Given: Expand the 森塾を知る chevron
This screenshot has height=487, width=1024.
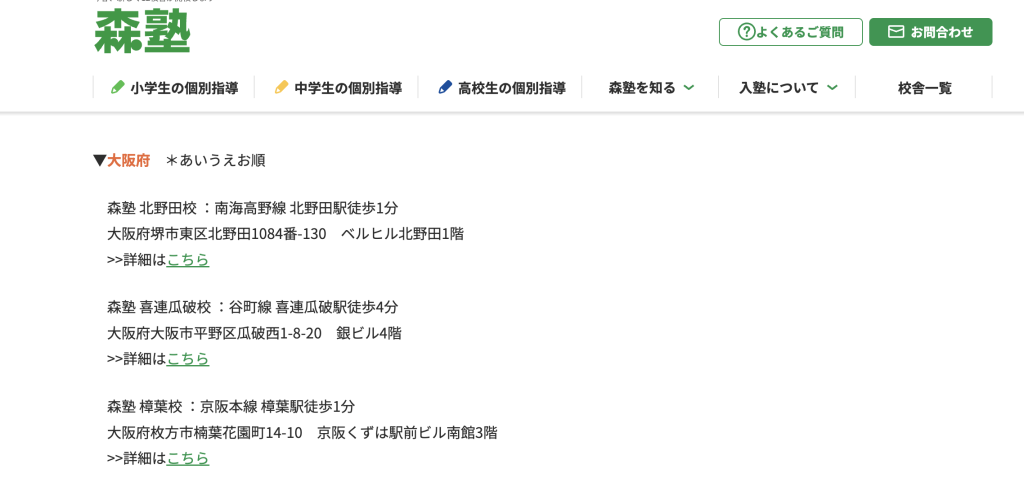Looking at the screenshot, I should pos(689,87).
